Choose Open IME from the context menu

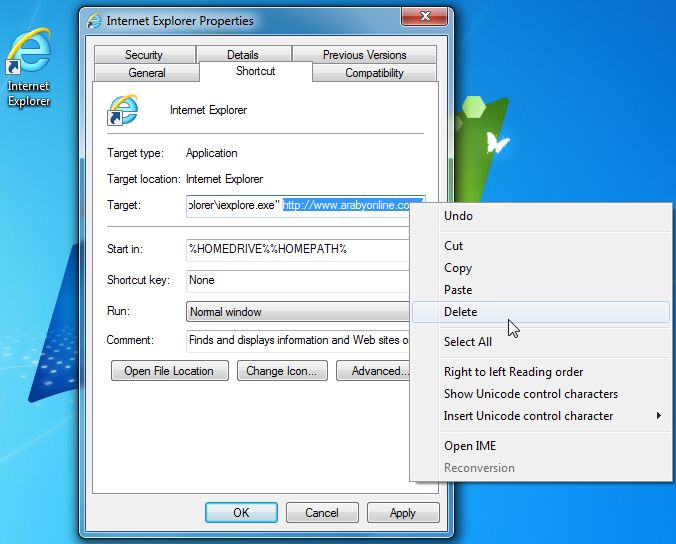coord(541,446)
